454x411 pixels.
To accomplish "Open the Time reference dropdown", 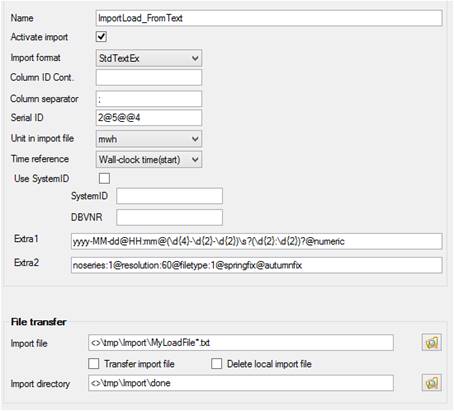I will [x=149, y=159].
